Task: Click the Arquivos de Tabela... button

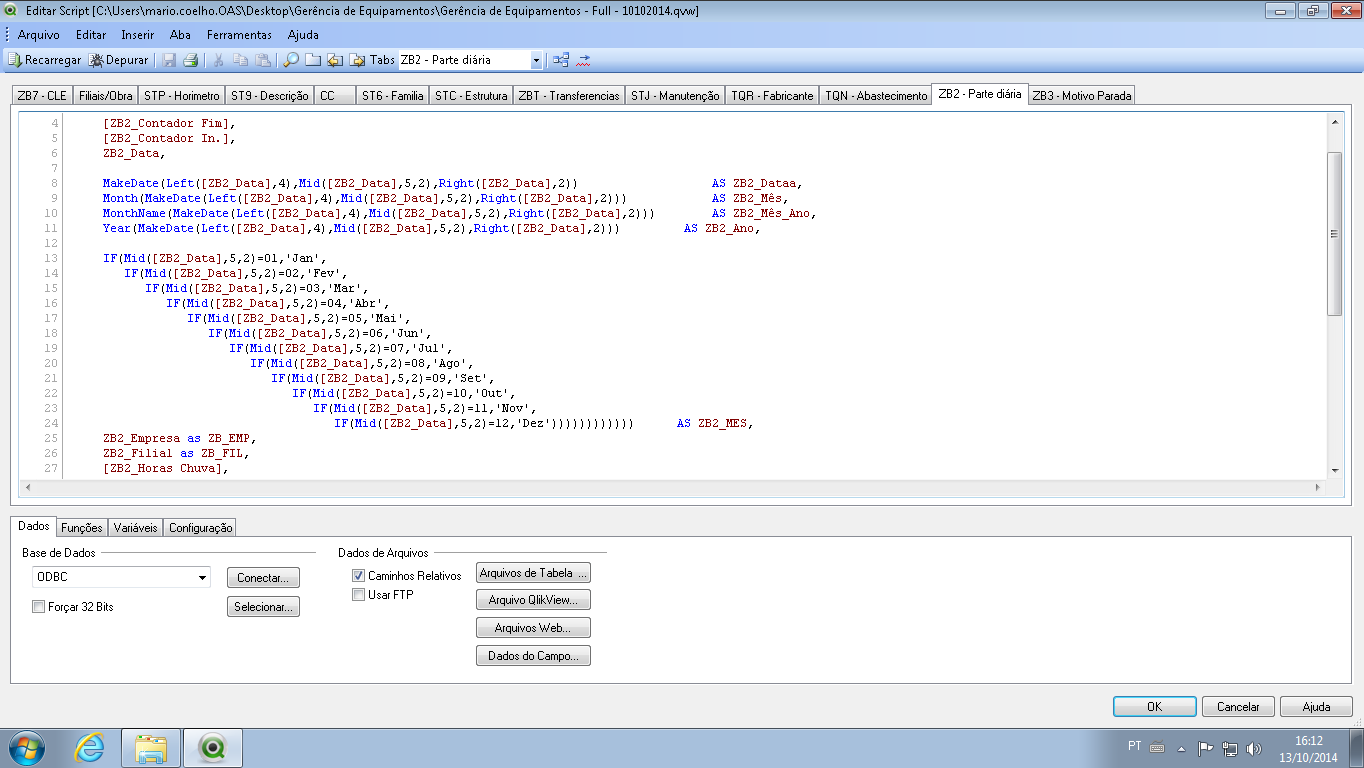Action: (533, 573)
